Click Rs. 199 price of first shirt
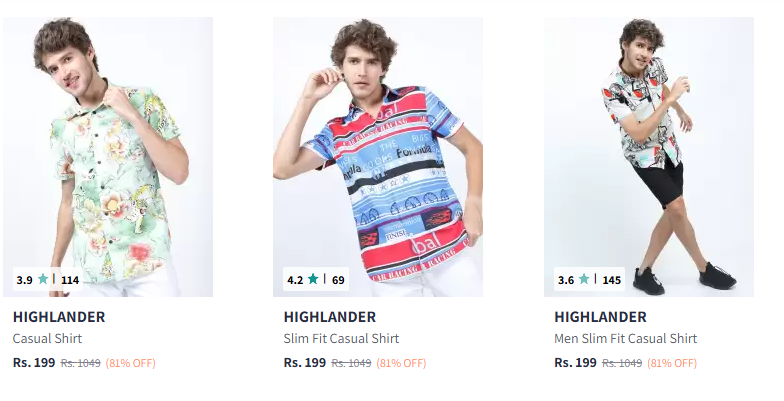This screenshot has width=784, height=401. tap(34, 362)
